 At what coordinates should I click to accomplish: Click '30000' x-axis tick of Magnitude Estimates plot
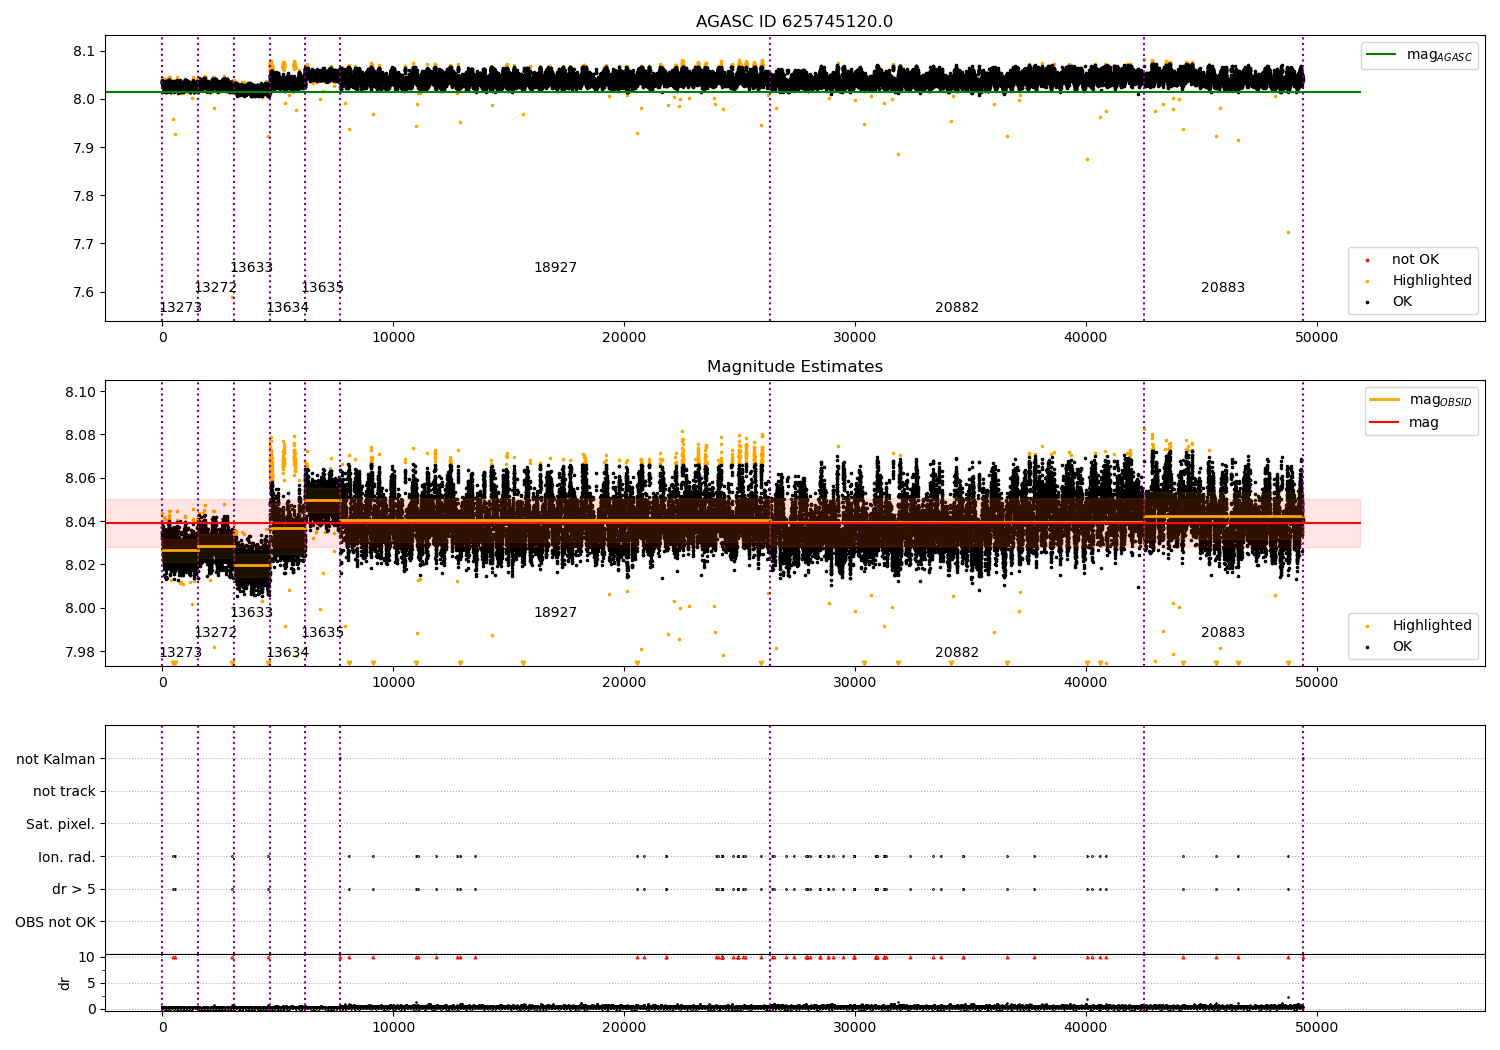pyautogui.click(x=855, y=682)
